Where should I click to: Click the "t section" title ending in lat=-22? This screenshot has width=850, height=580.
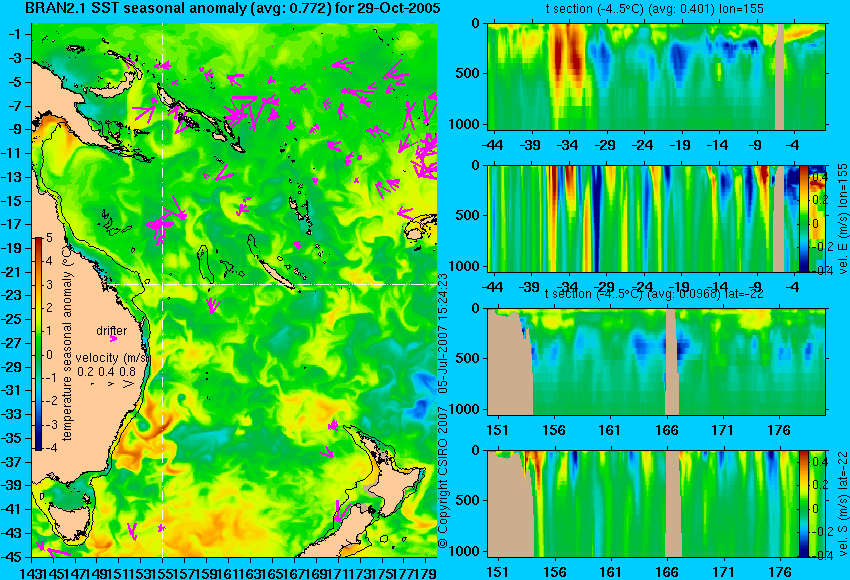coord(654,293)
